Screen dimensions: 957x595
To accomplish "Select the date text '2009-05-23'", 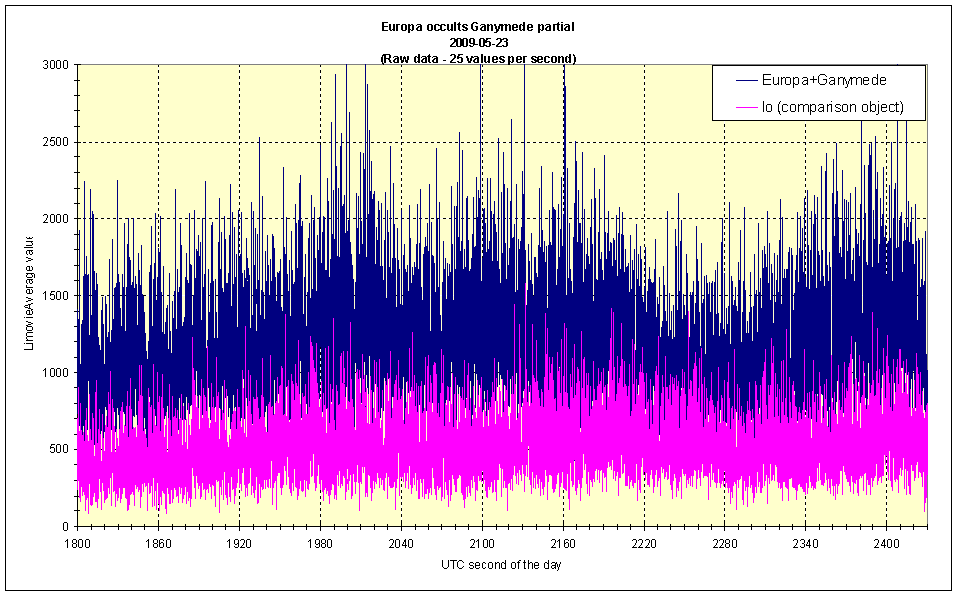I will [478, 43].
